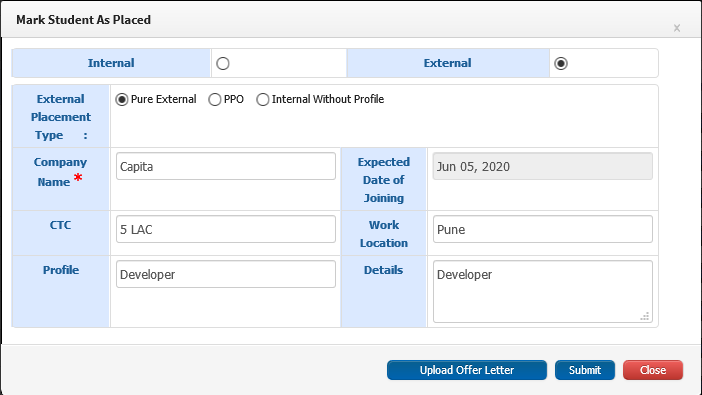Image resolution: width=702 pixels, height=395 pixels.
Task: Click the Company Name label
Action: pyautogui.click(x=60, y=172)
